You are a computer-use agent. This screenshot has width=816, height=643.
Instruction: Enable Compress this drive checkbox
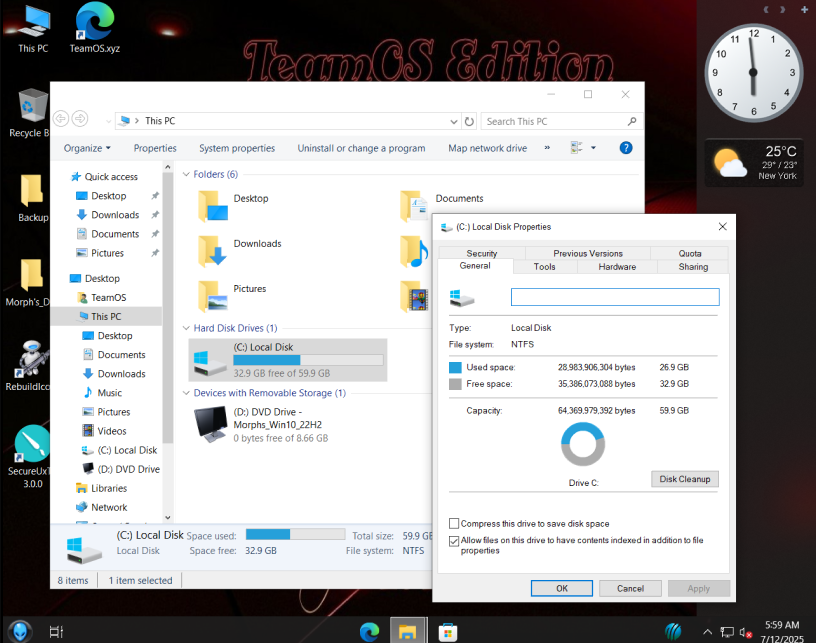pyautogui.click(x=454, y=523)
